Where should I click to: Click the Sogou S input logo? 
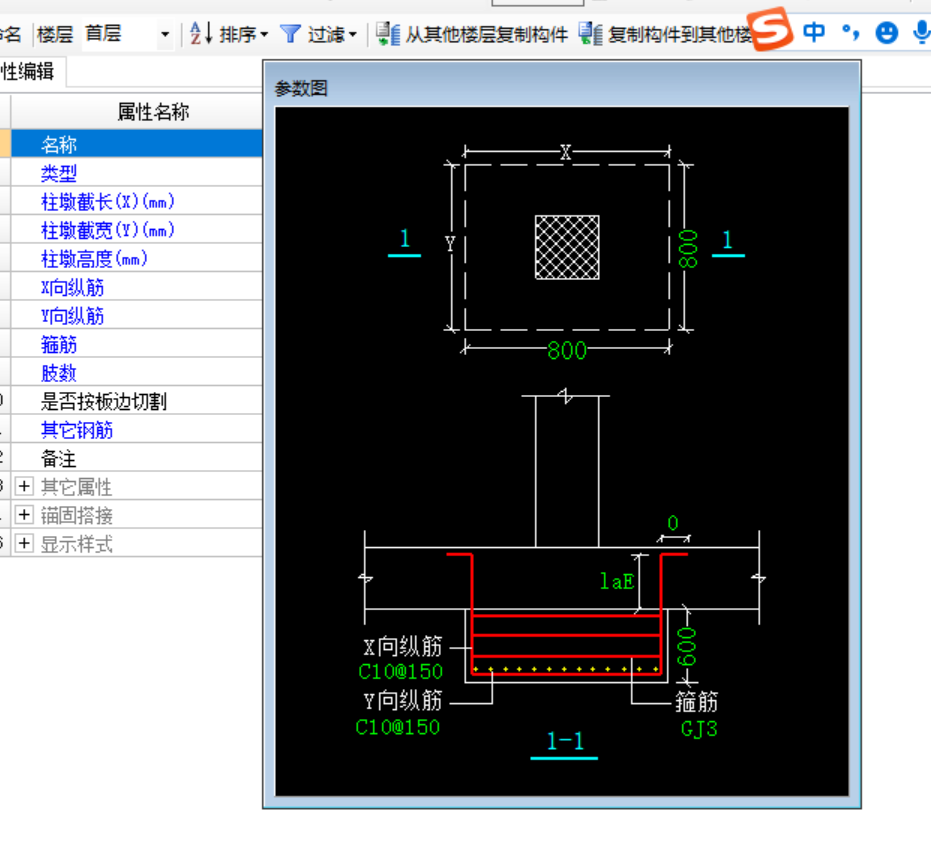click(x=771, y=29)
